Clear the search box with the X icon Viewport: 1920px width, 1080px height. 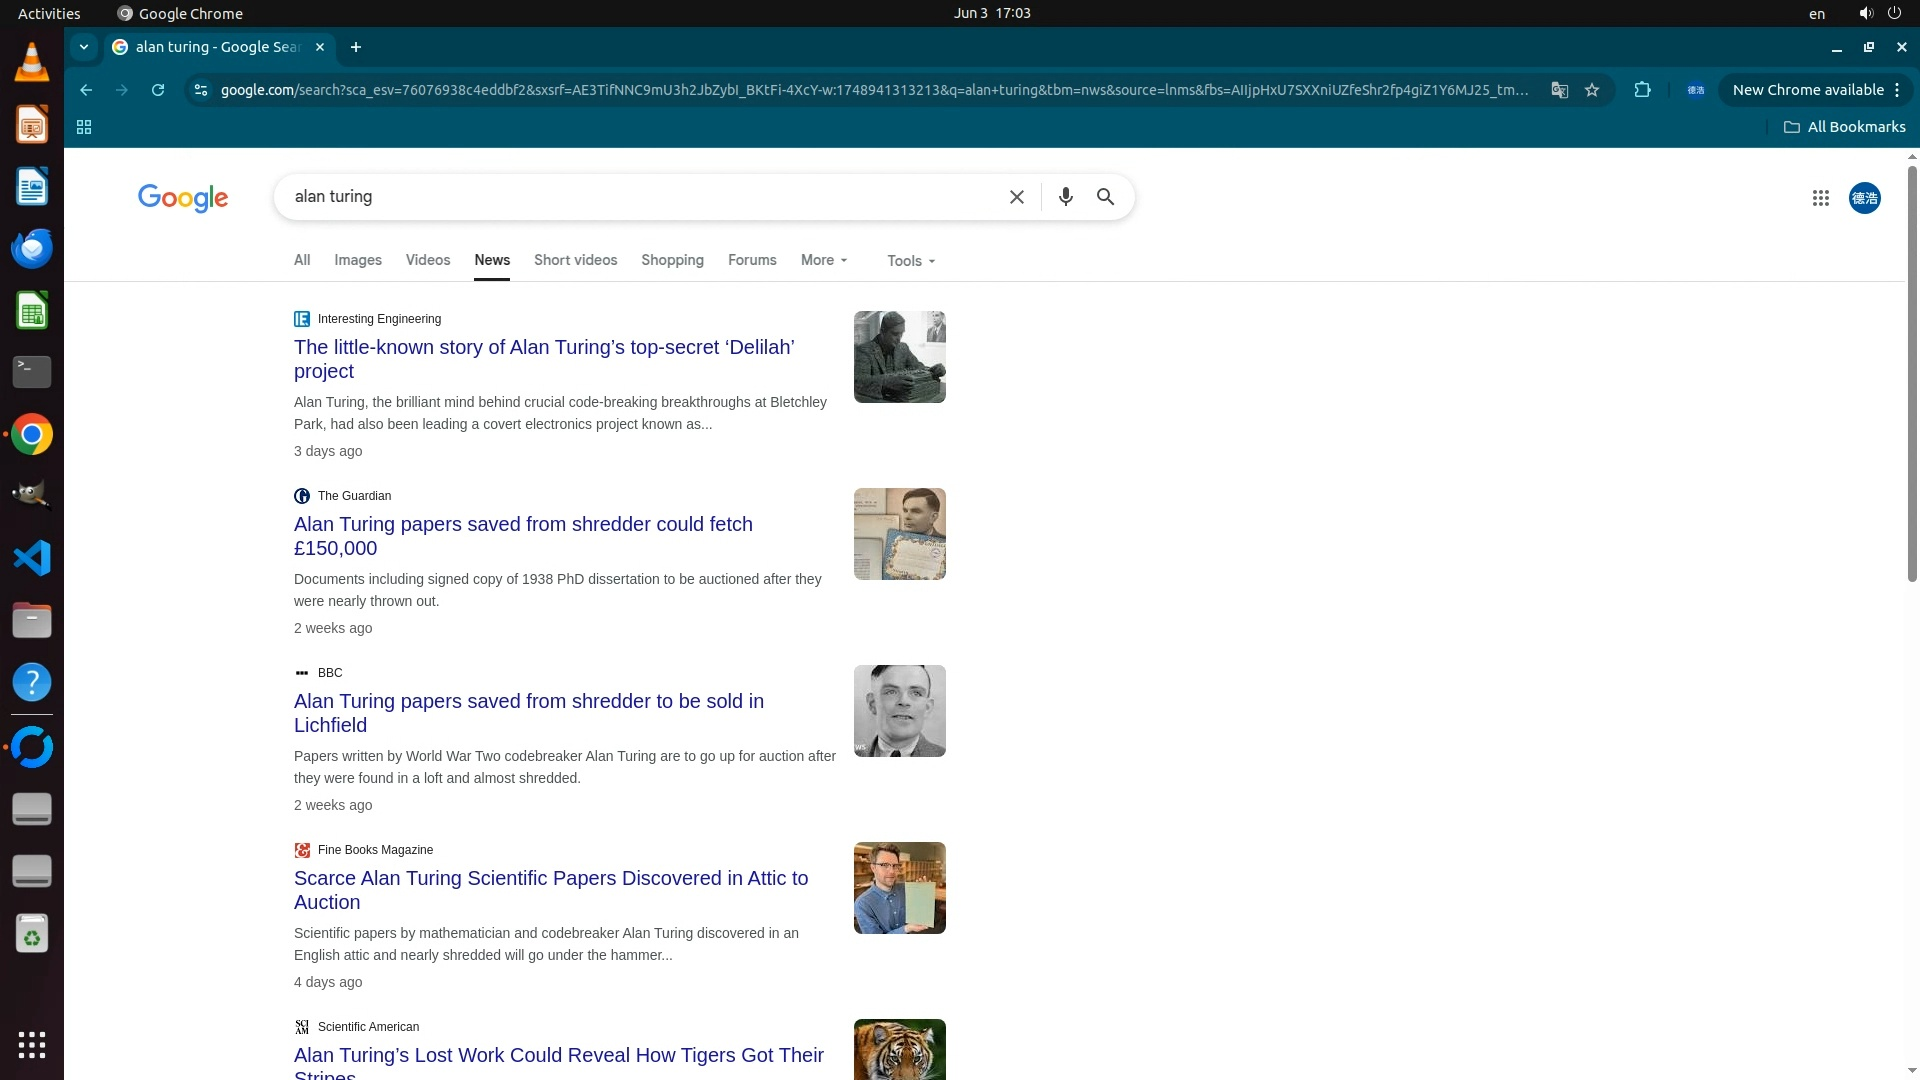pos(1016,197)
